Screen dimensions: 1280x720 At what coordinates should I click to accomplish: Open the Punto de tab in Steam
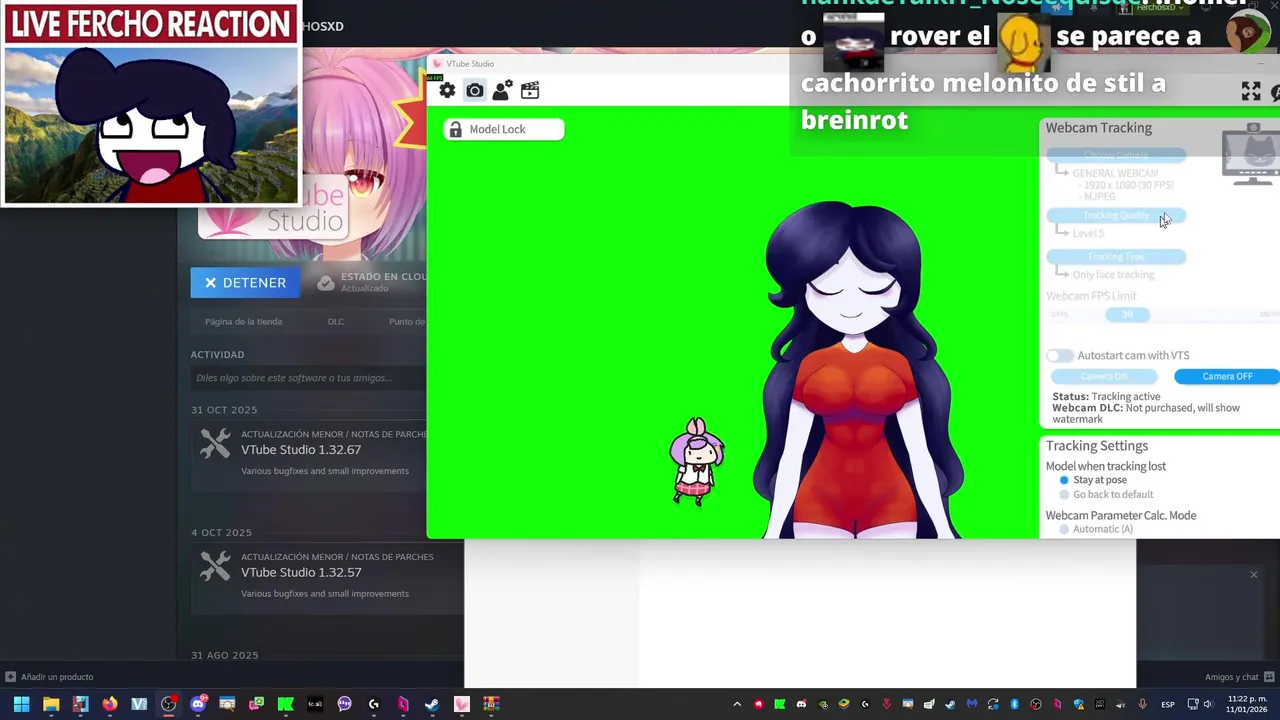[407, 321]
